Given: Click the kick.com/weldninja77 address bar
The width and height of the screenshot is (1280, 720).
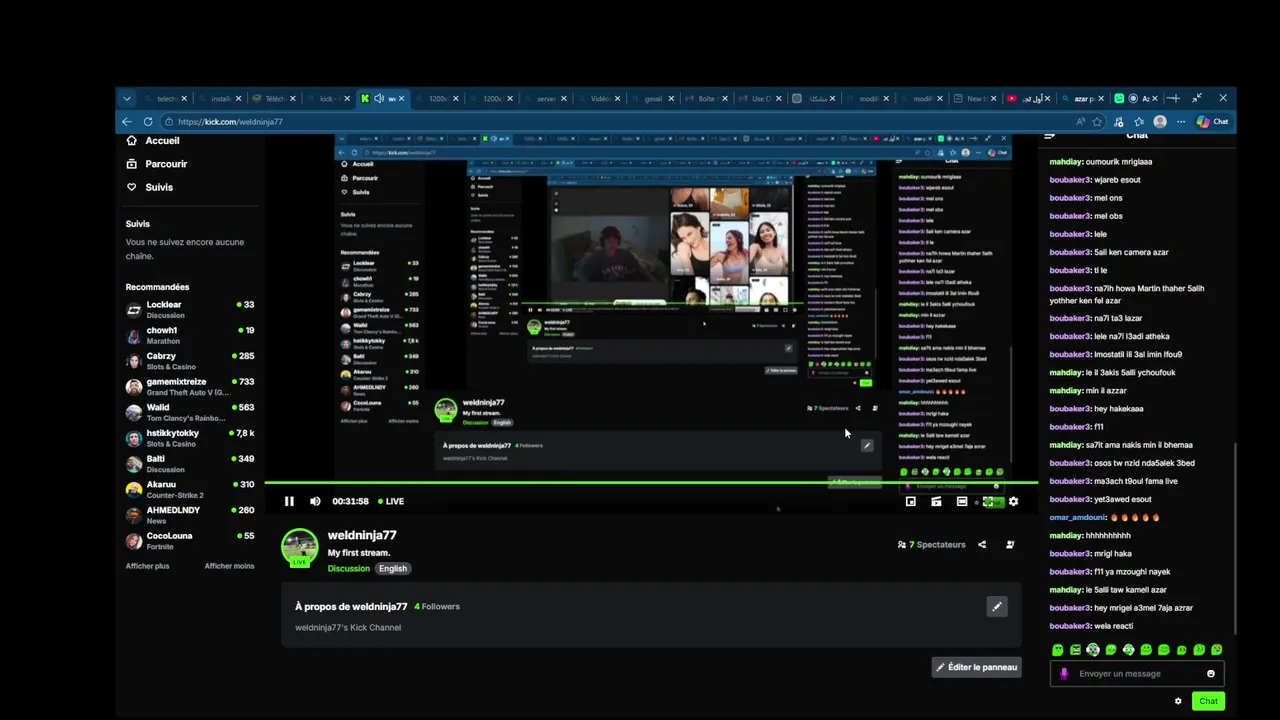Looking at the screenshot, I should [620, 122].
